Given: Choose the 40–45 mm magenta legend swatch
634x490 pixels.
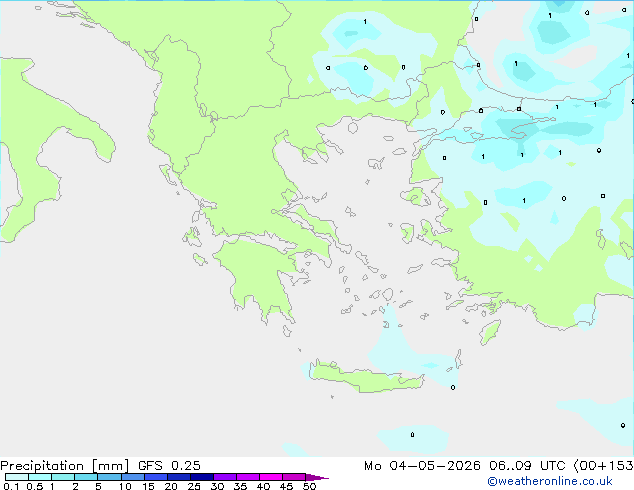Looking at the screenshot, I should point(271,477).
